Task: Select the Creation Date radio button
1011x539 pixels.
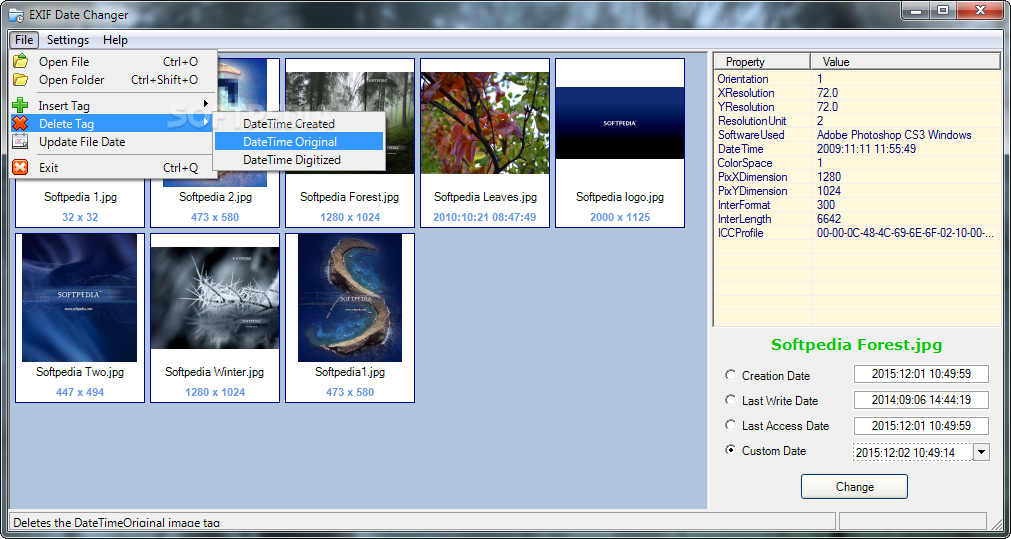Action: coord(730,375)
